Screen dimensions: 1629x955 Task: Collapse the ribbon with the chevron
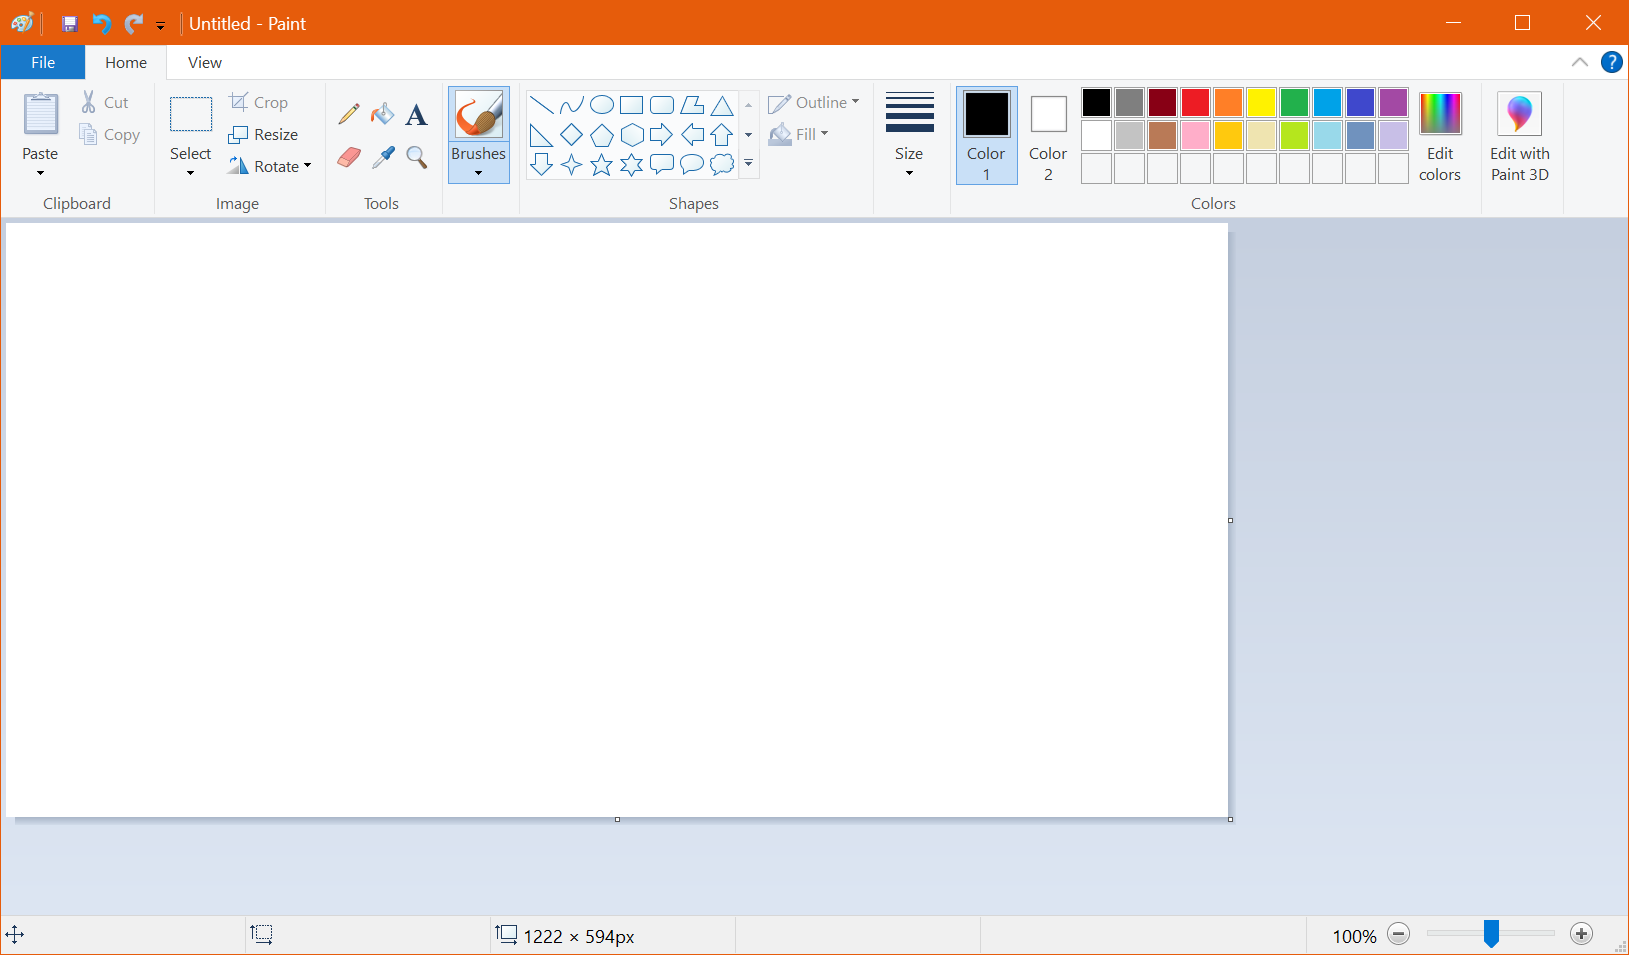click(x=1580, y=62)
